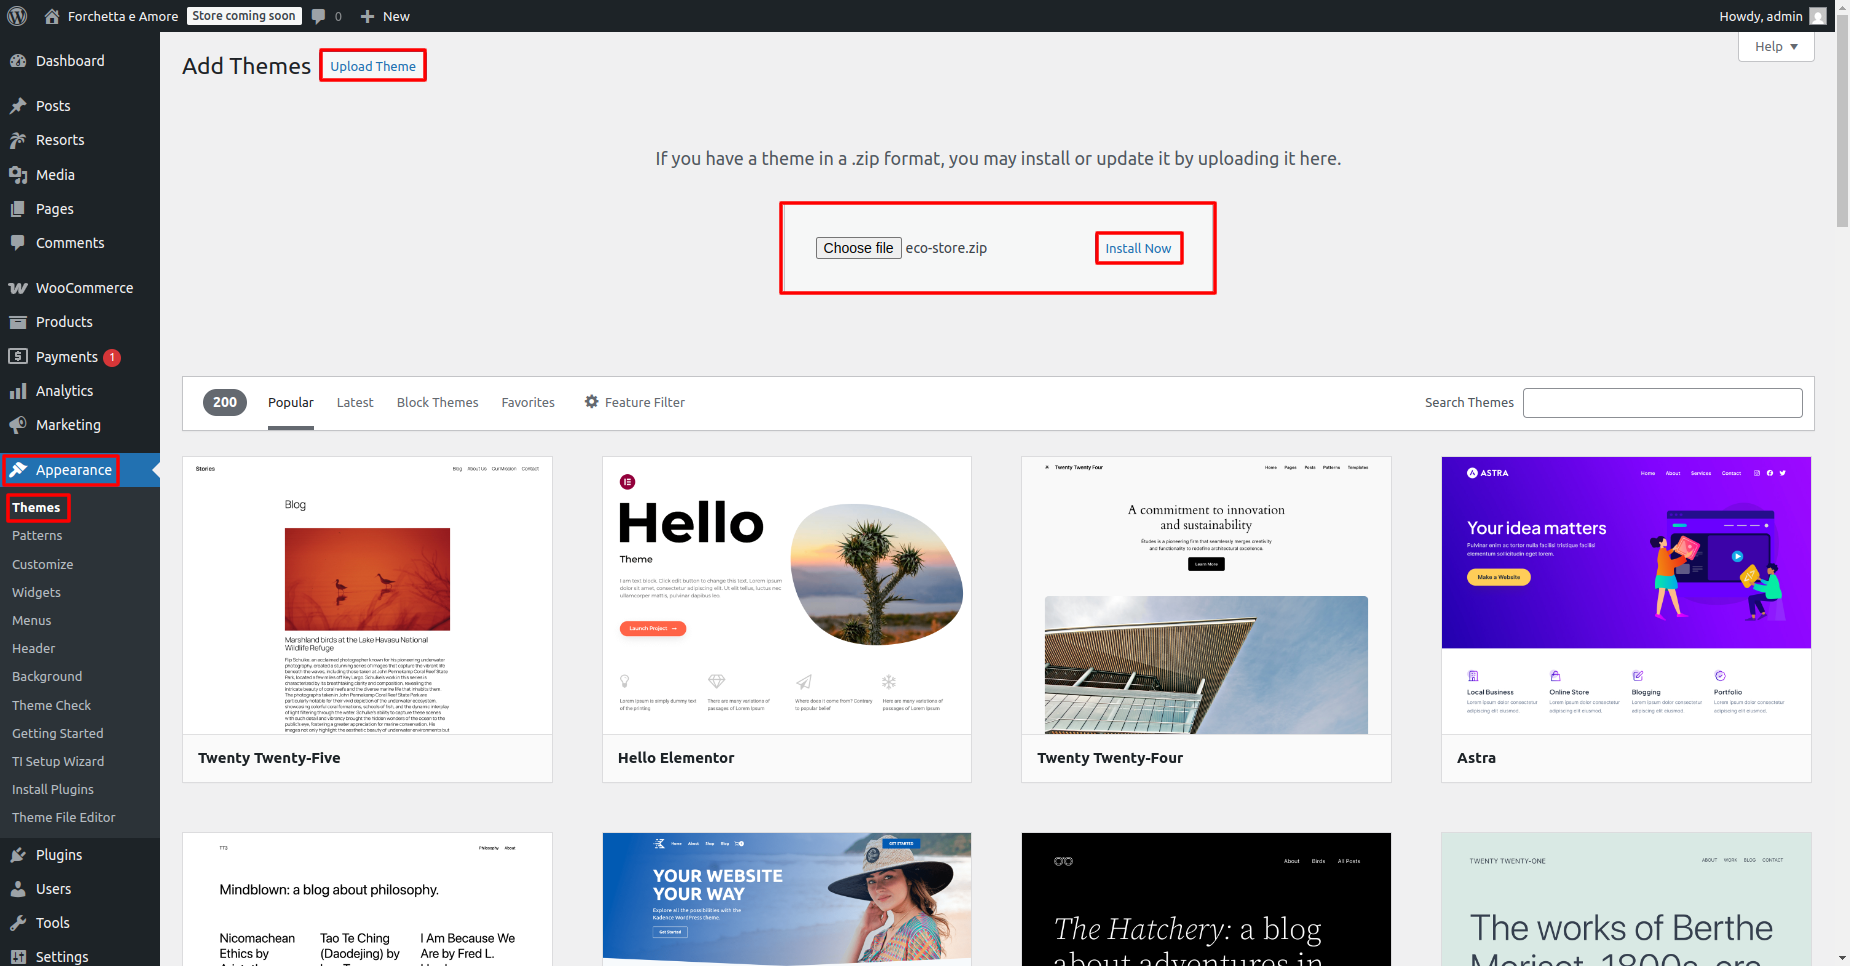Open Plugins via the plug icon
This screenshot has height=966, width=1850.
pos(18,855)
